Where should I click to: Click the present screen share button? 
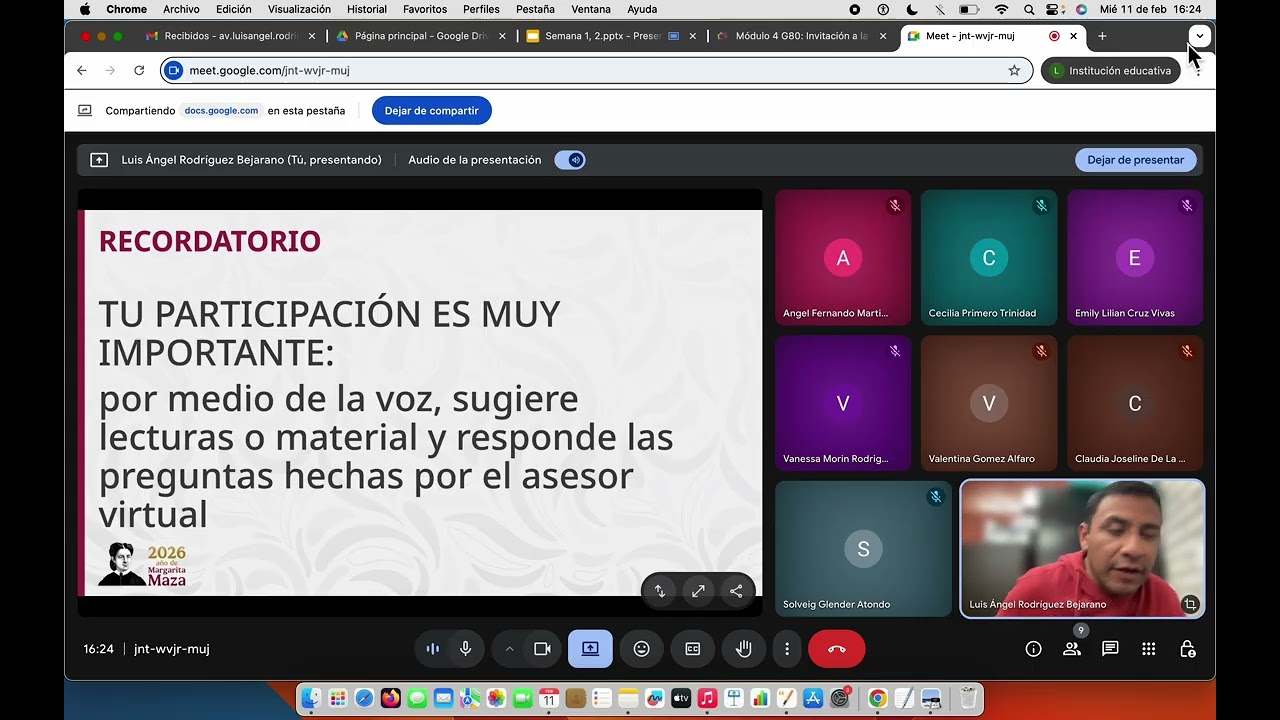point(590,649)
